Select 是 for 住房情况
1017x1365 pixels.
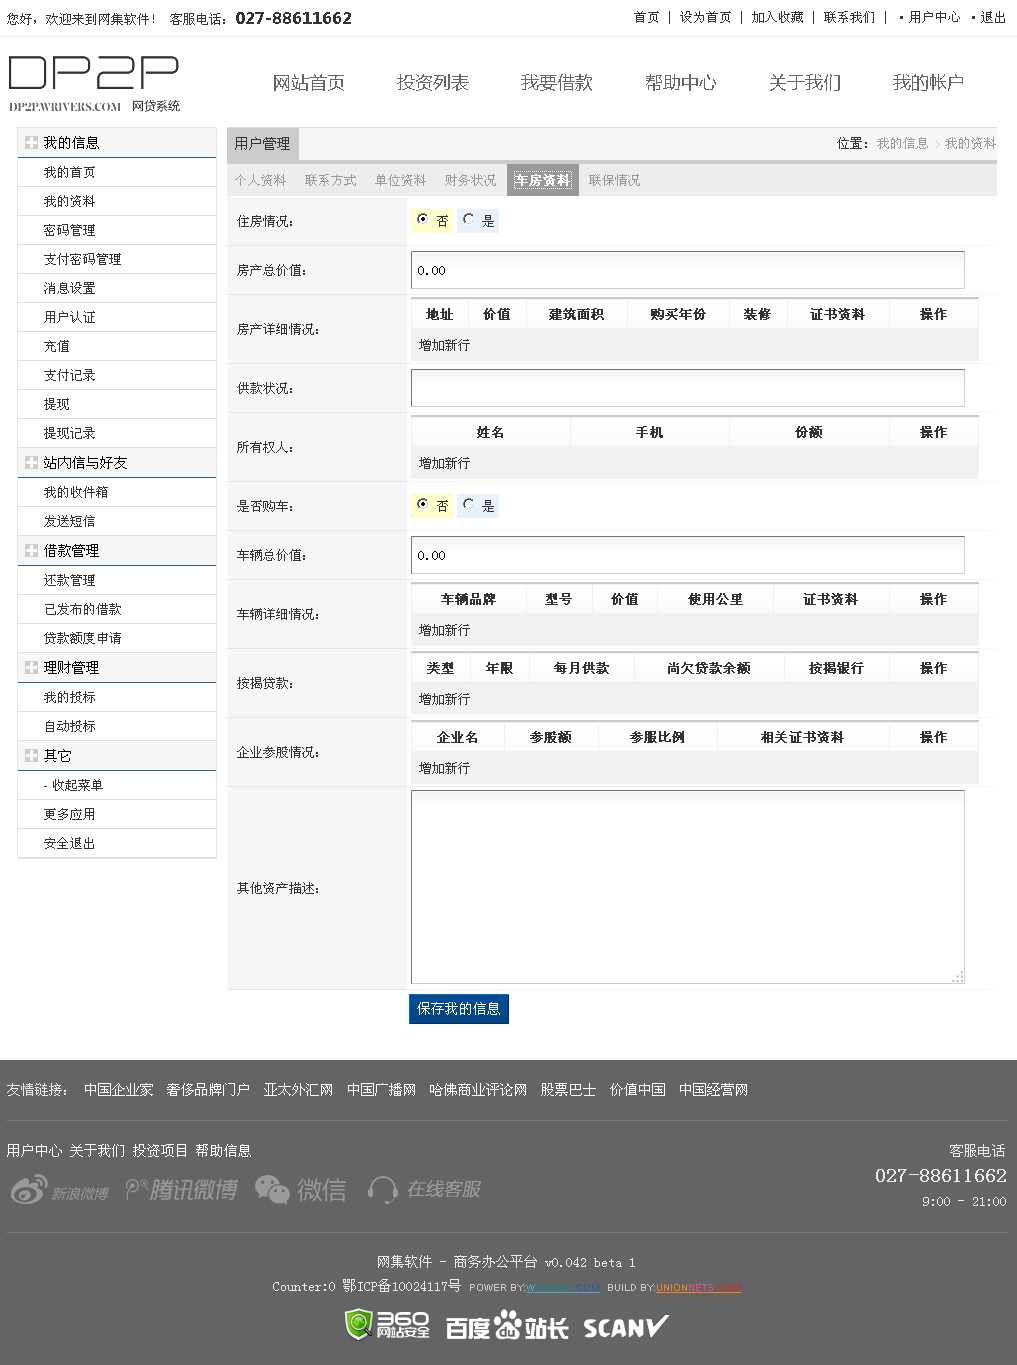coord(469,220)
